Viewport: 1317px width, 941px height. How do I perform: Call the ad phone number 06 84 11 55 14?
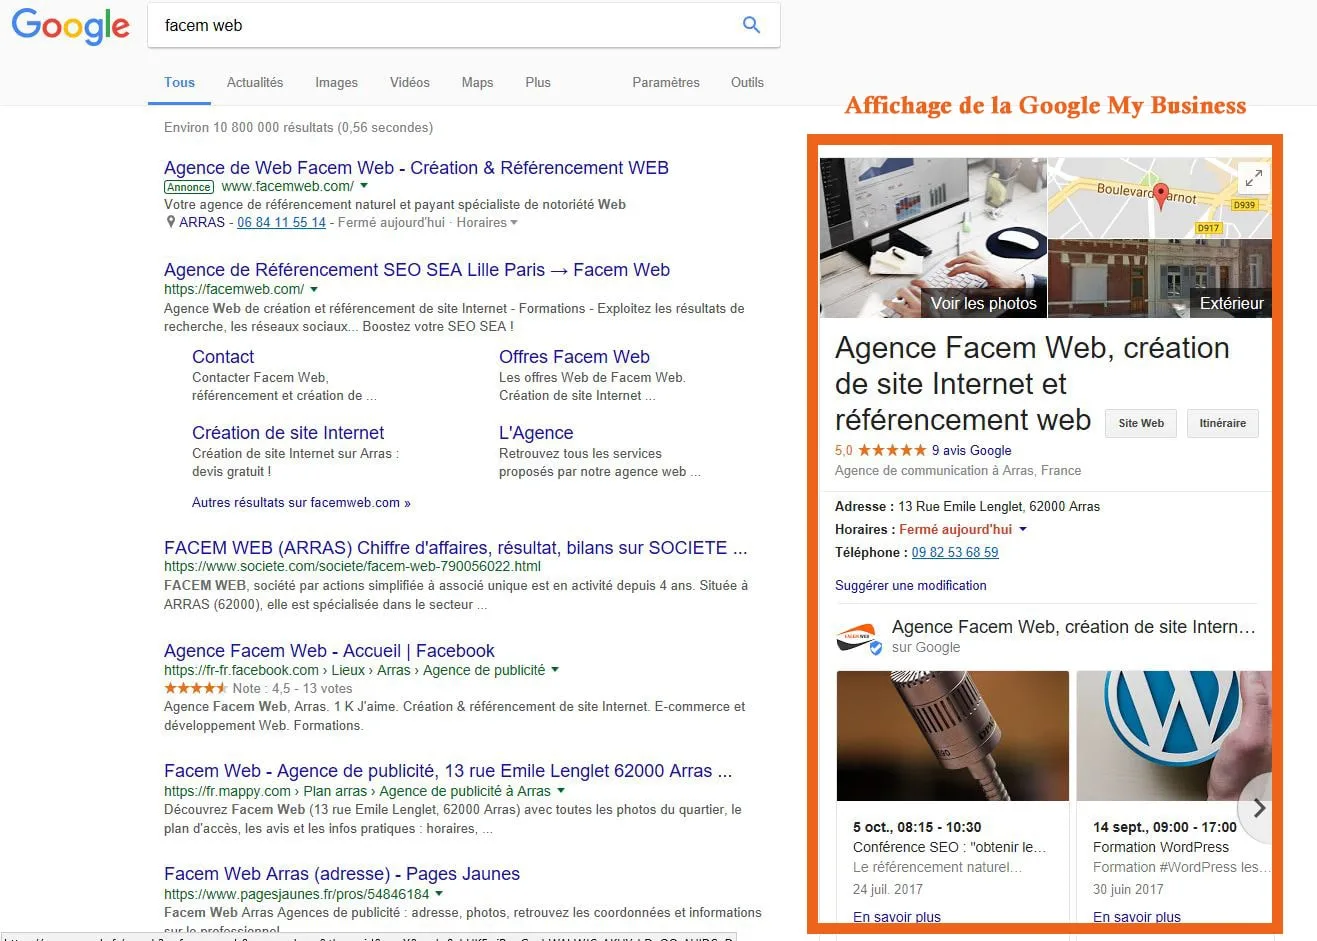coord(281,222)
